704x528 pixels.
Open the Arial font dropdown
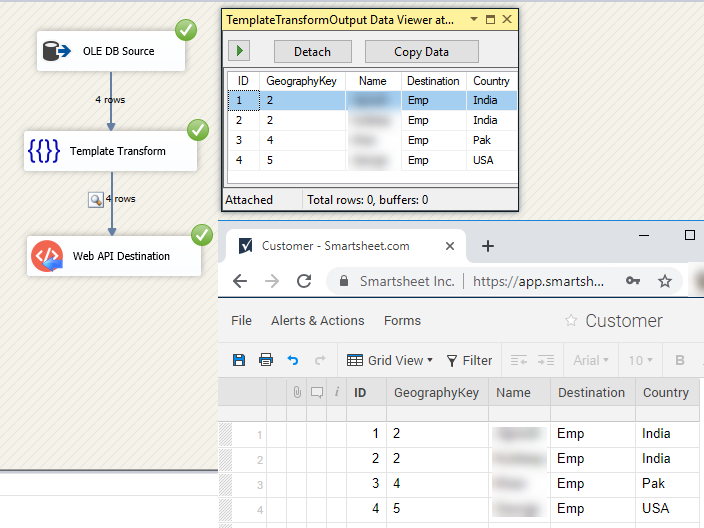(x=591, y=360)
